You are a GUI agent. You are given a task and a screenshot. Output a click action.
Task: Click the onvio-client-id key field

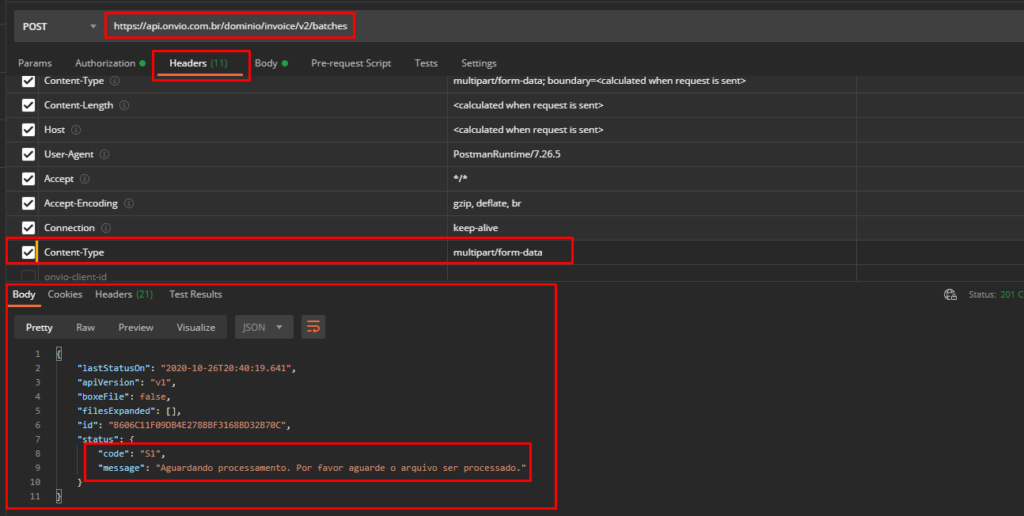tap(242, 276)
